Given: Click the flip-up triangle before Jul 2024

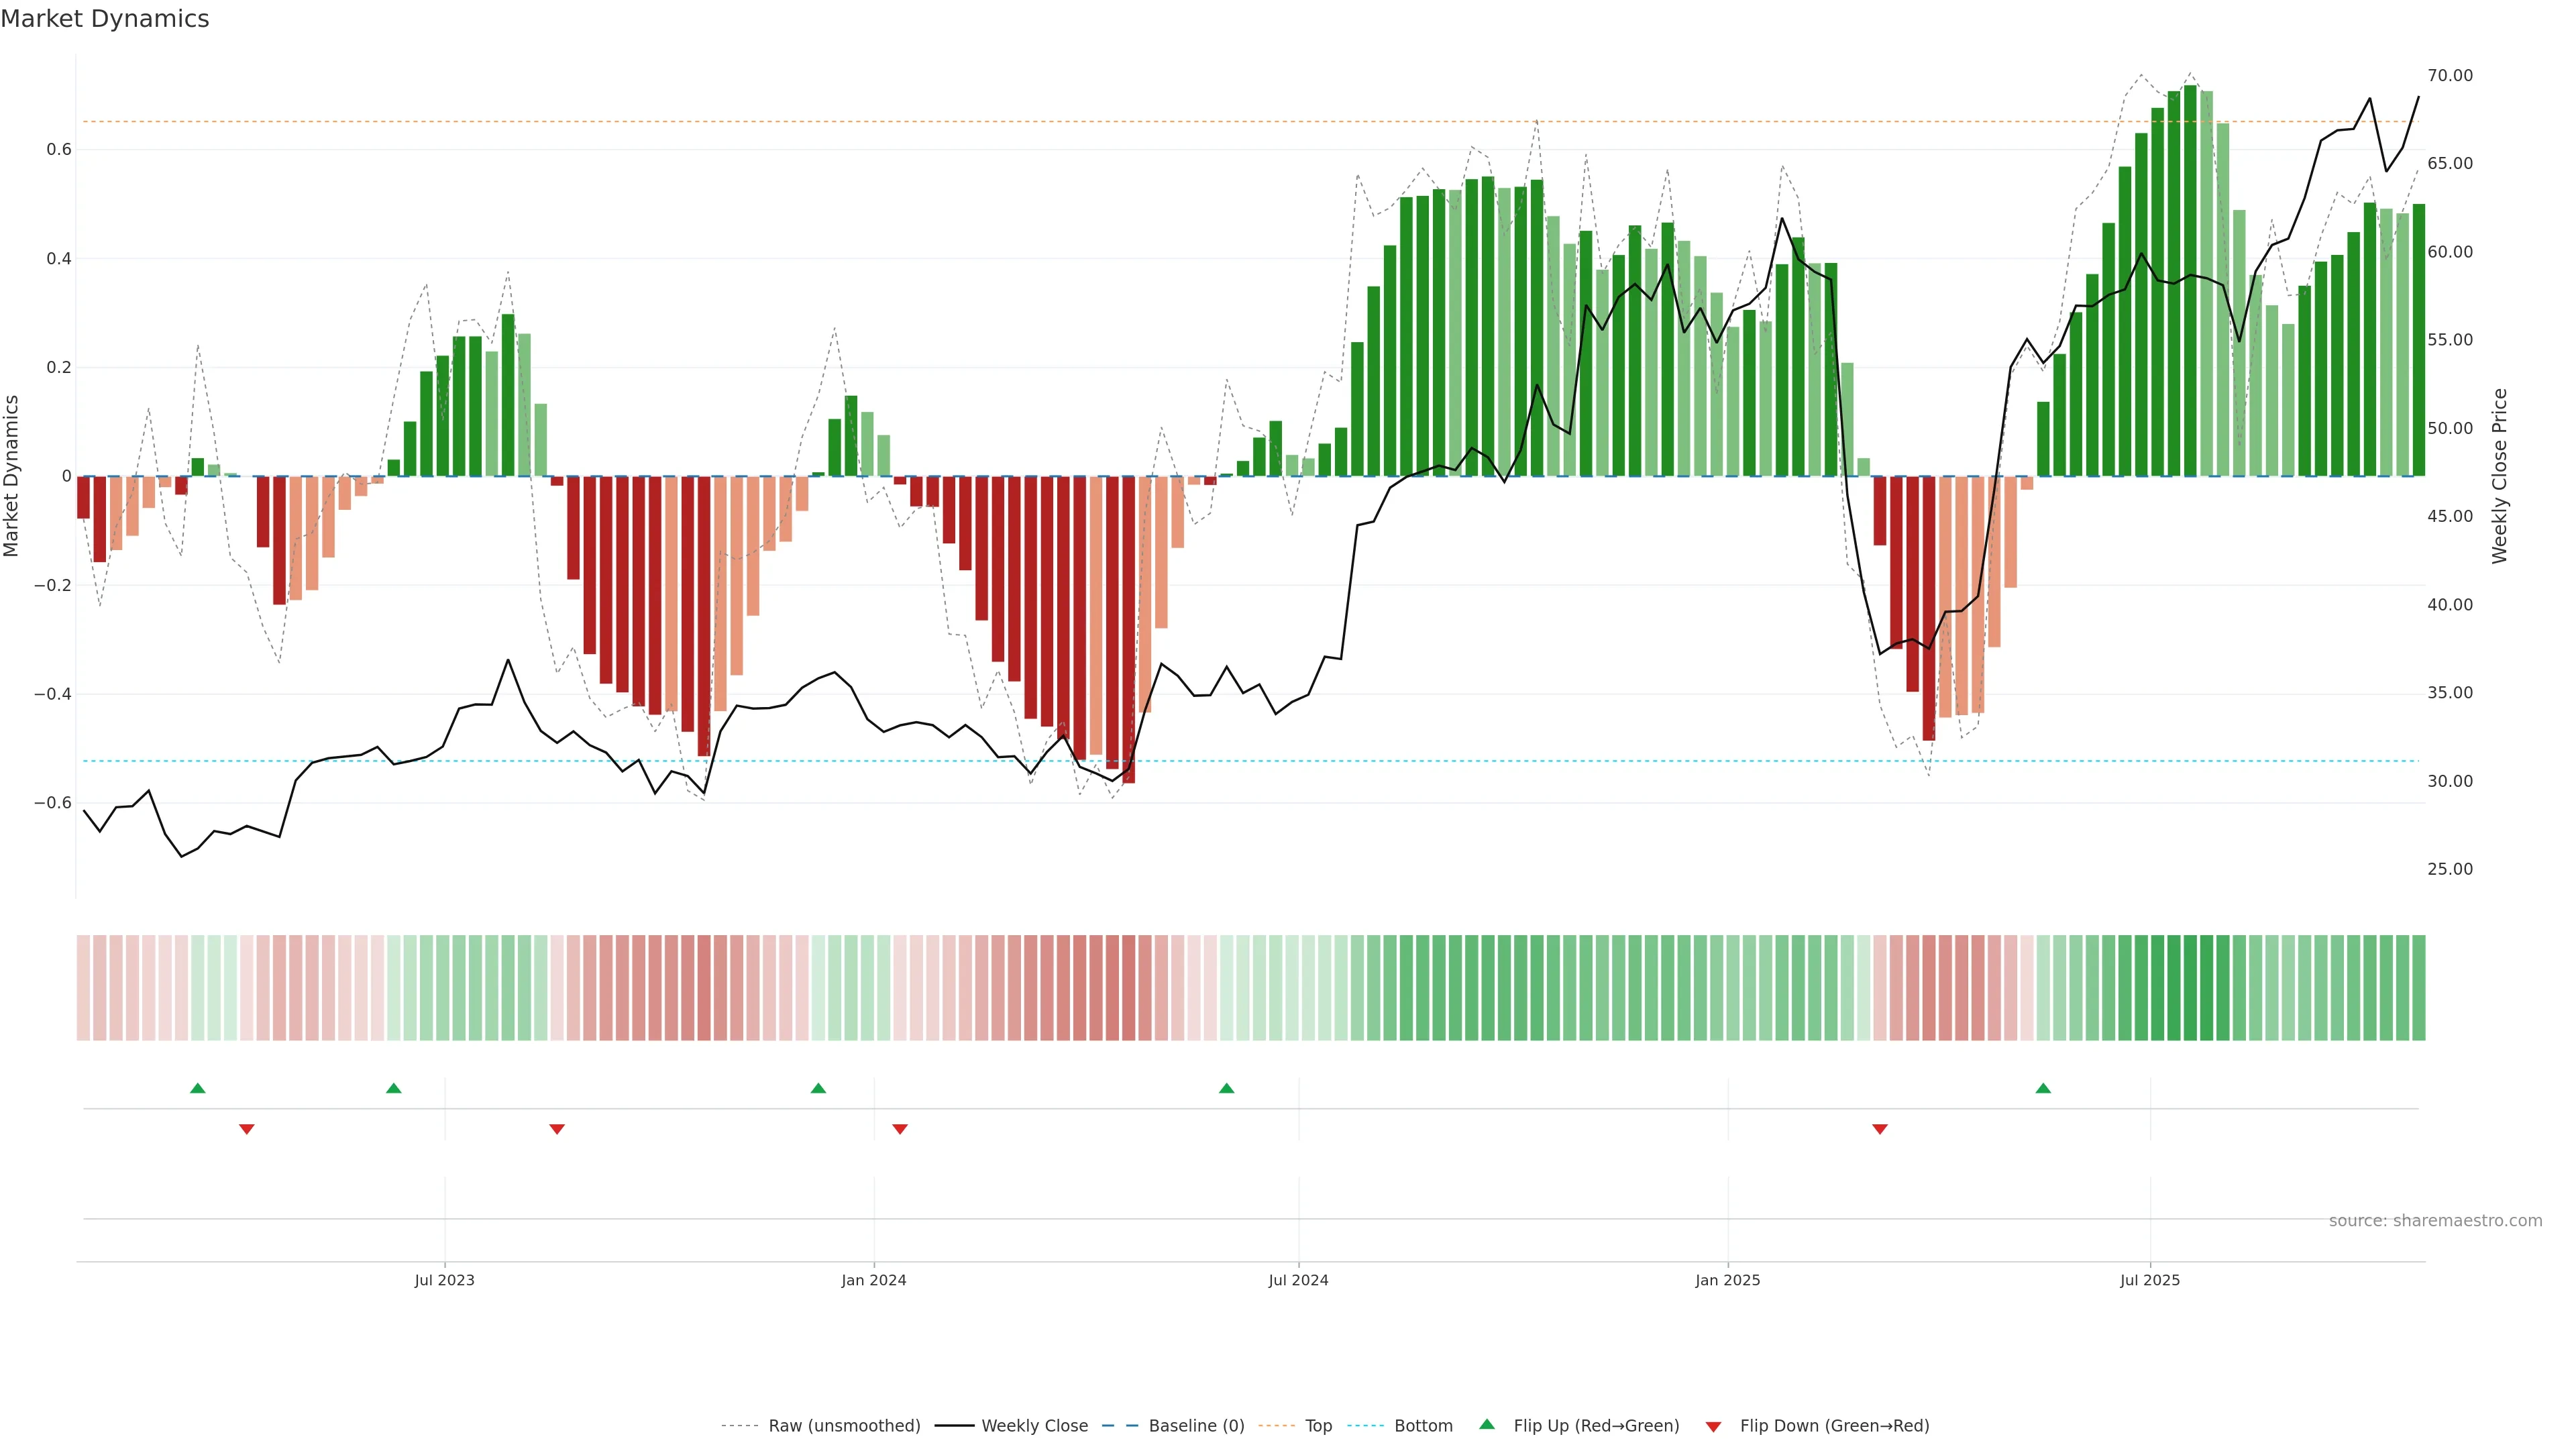Looking at the screenshot, I should click(1227, 1088).
